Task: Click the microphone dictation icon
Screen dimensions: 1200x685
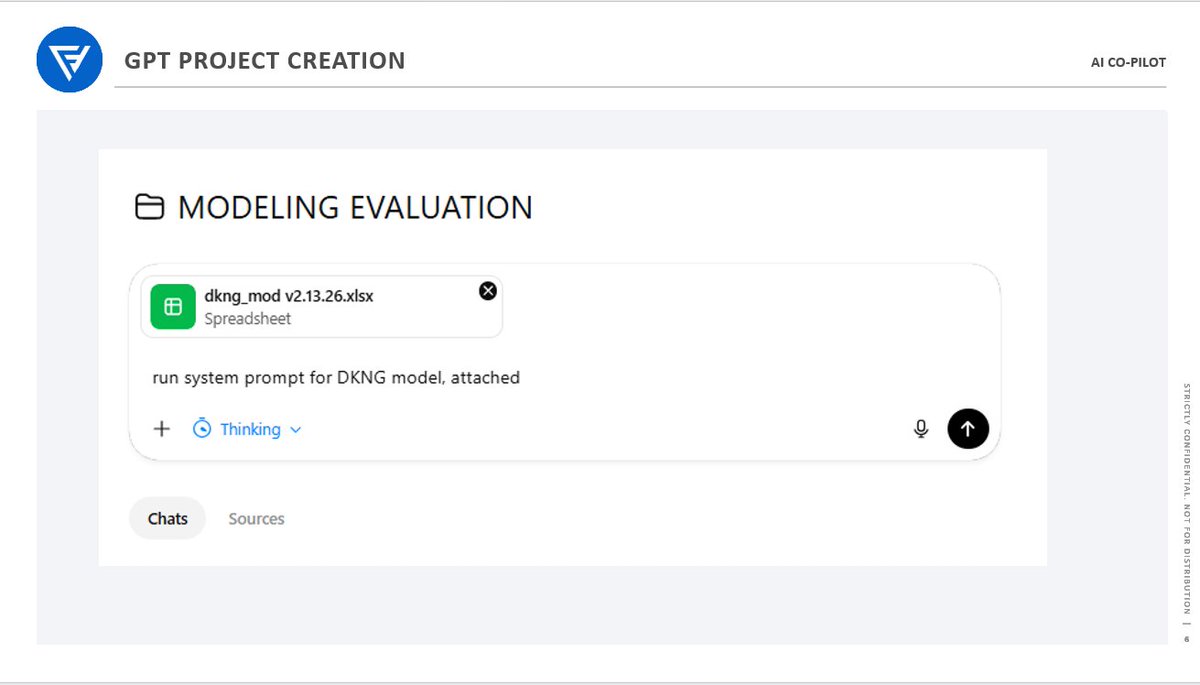Action: pyautogui.click(x=921, y=429)
